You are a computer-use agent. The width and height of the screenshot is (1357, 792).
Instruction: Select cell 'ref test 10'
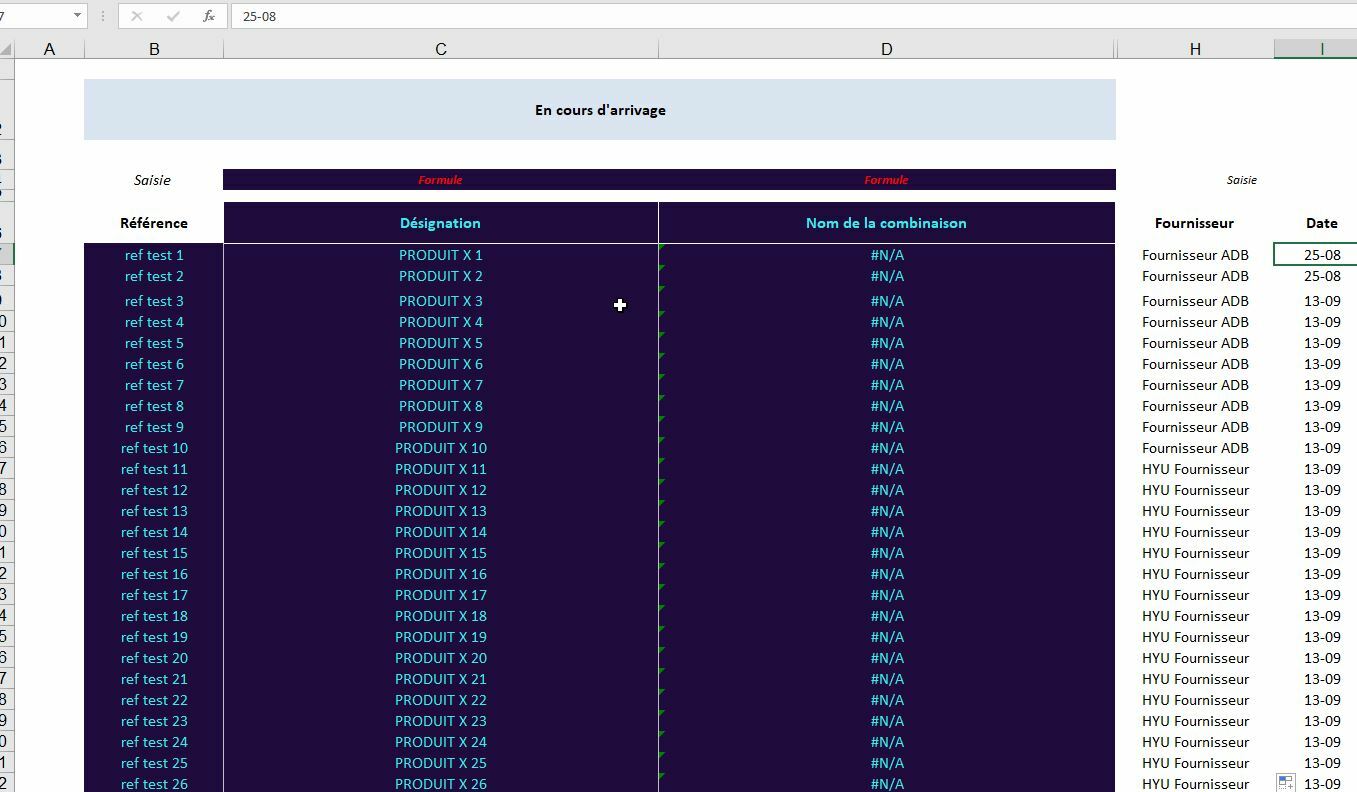click(154, 448)
